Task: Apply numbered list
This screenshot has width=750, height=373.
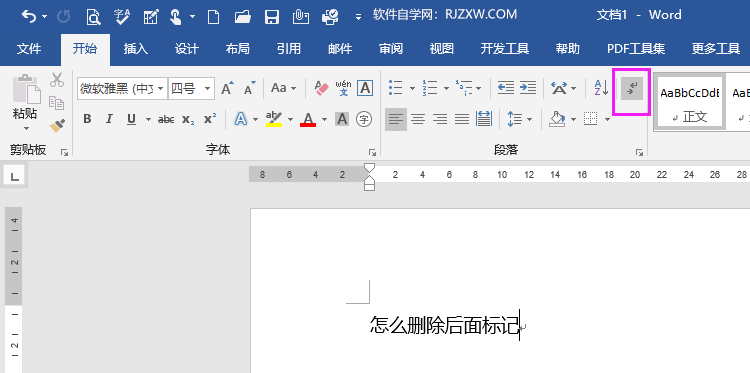Action: [430, 88]
